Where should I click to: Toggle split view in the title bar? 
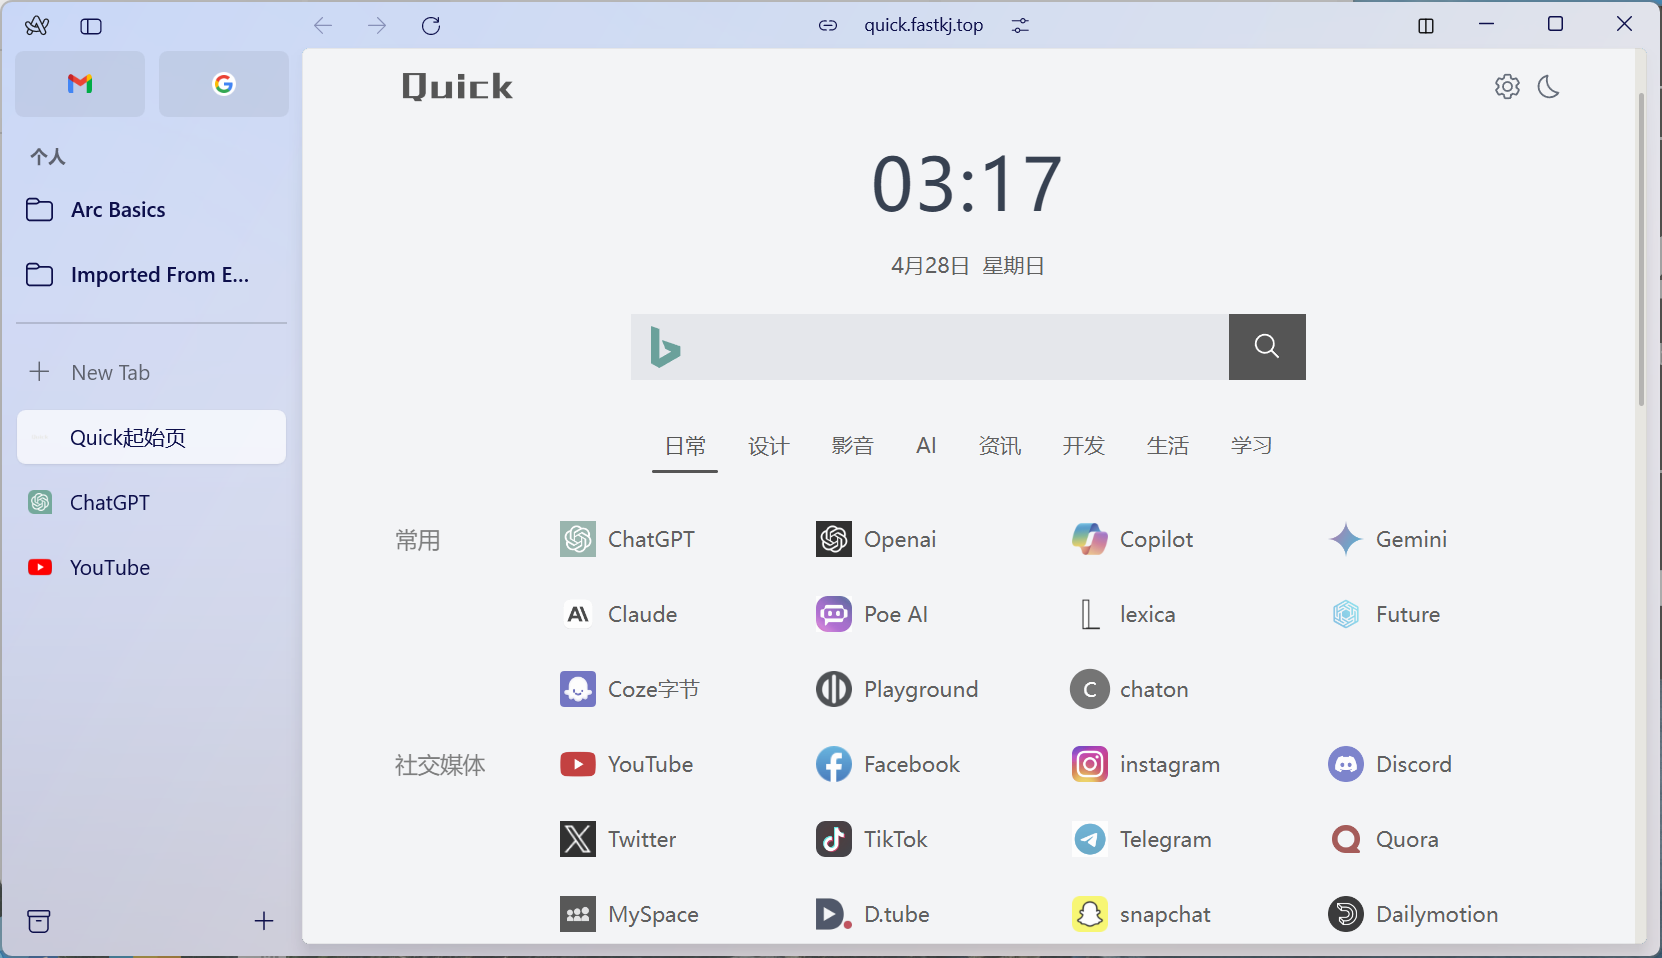pyautogui.click(x=1426, y=26)
